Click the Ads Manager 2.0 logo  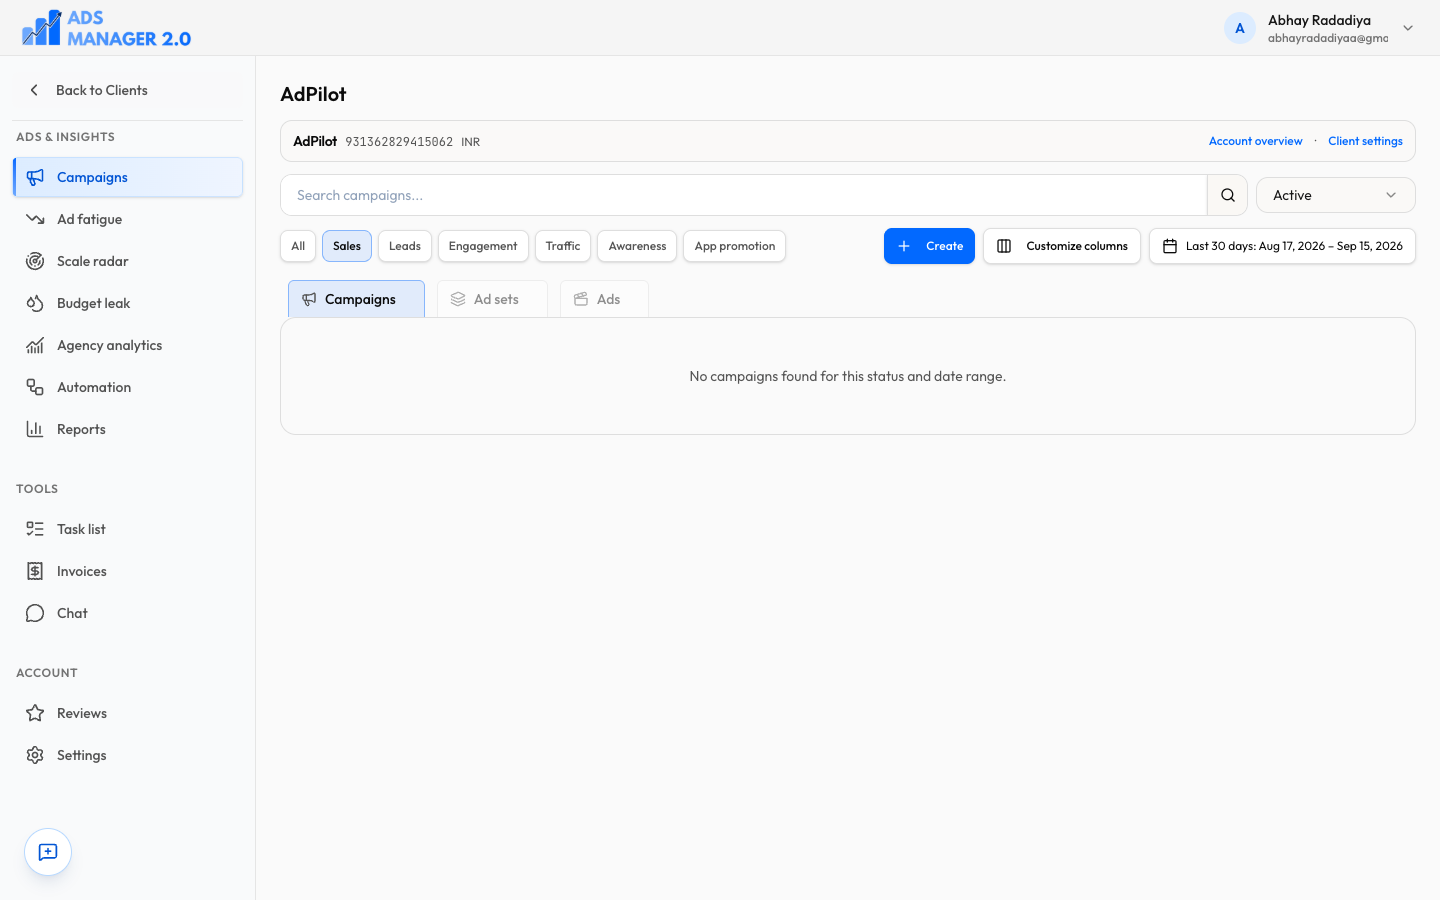point(106,28)
